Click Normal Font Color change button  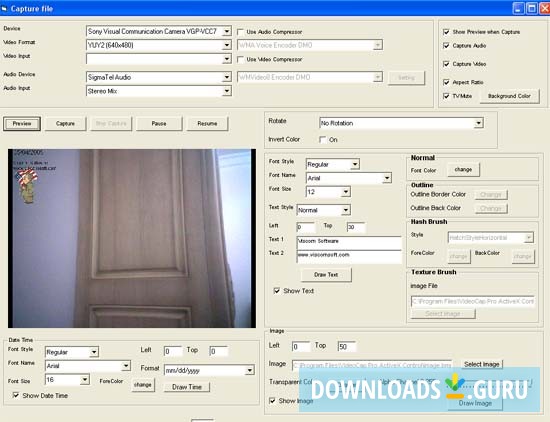click(463, 169)
